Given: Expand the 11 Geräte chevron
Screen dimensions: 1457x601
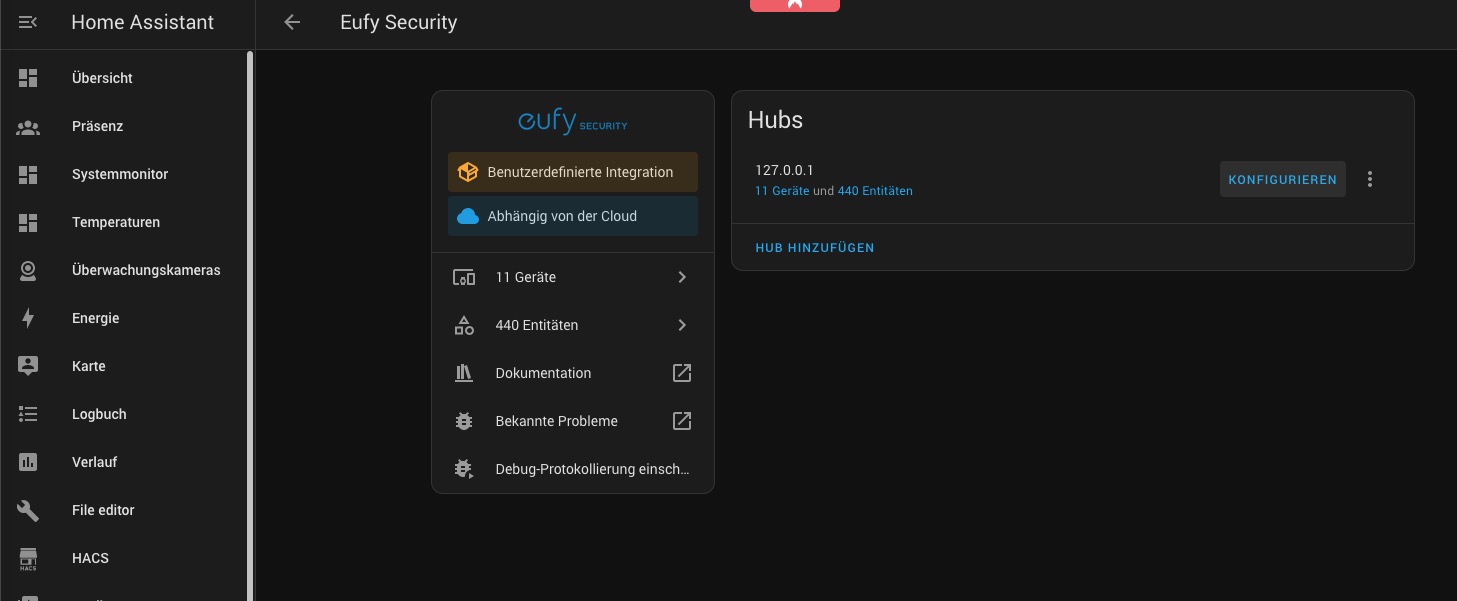Looking at the screenshot, I should click(682, 277).
